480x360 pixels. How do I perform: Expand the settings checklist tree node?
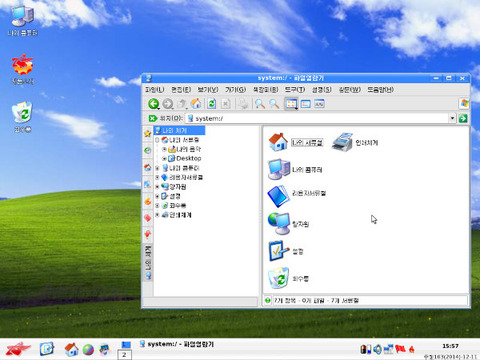pos(157,196)
